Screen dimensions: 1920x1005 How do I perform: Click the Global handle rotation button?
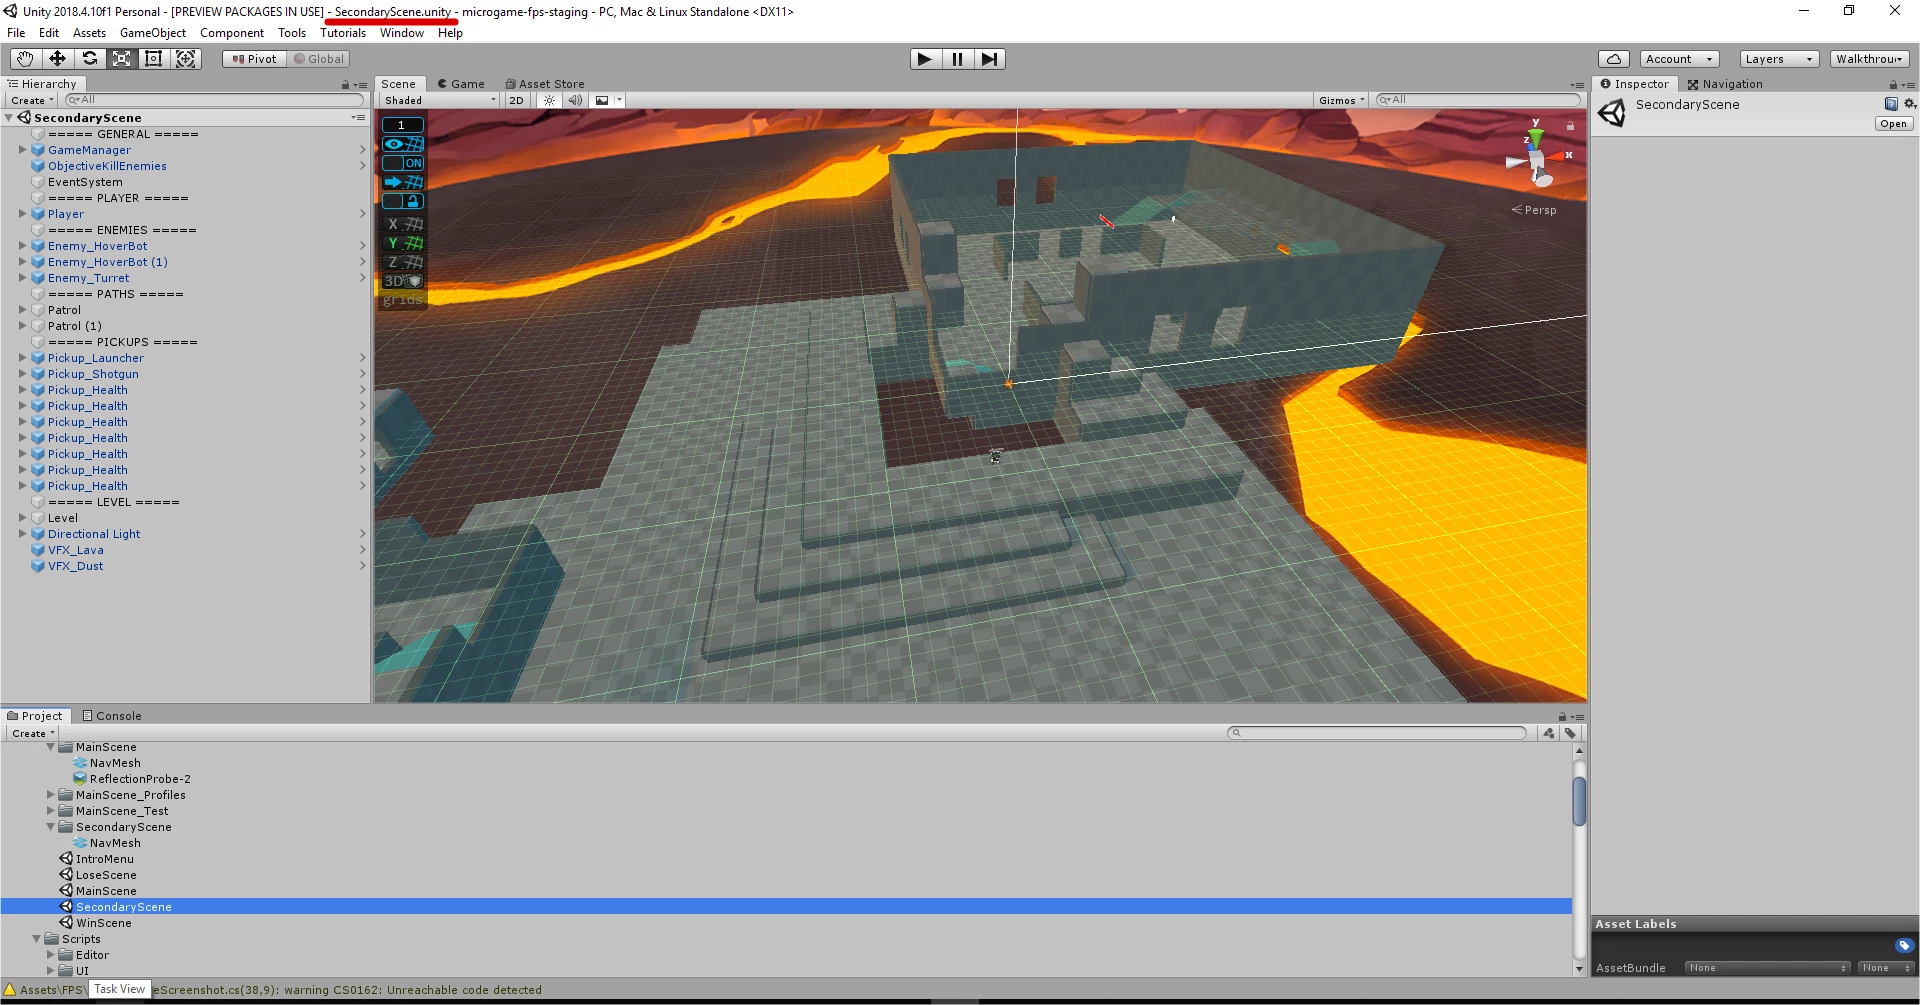click(x=318, y=59)
